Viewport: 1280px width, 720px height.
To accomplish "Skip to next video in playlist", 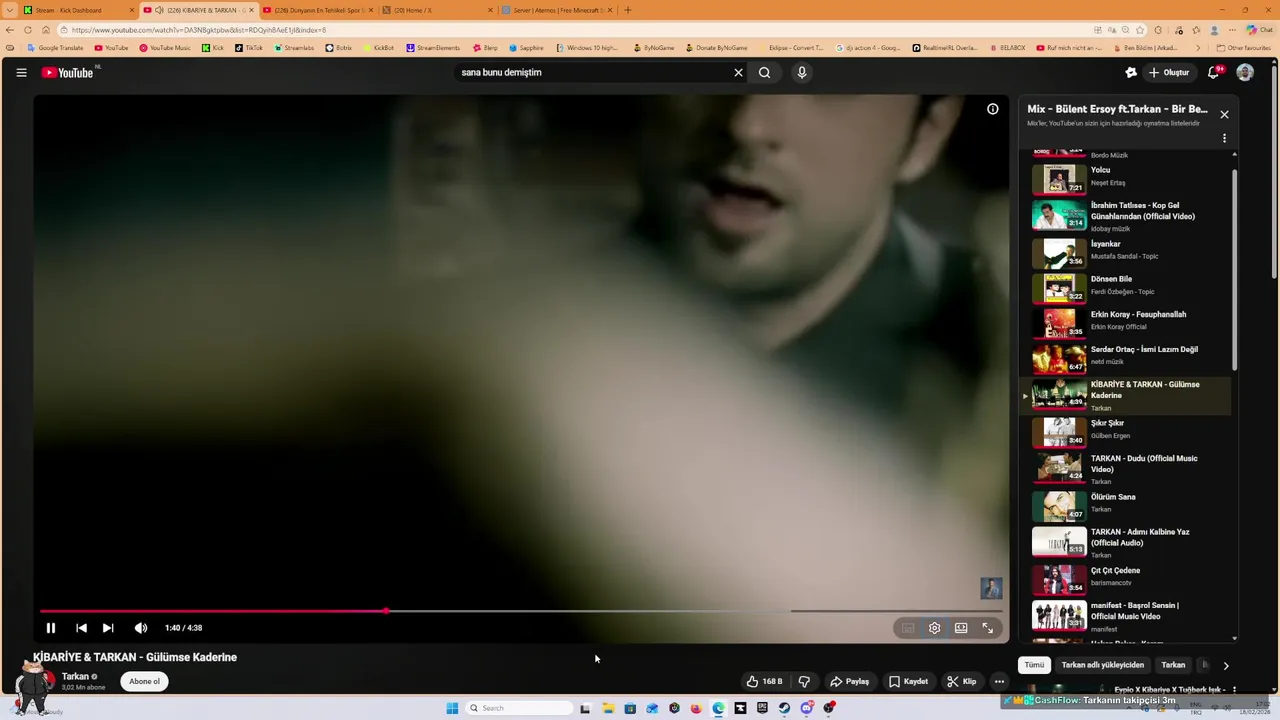I will tap(108, 628).
